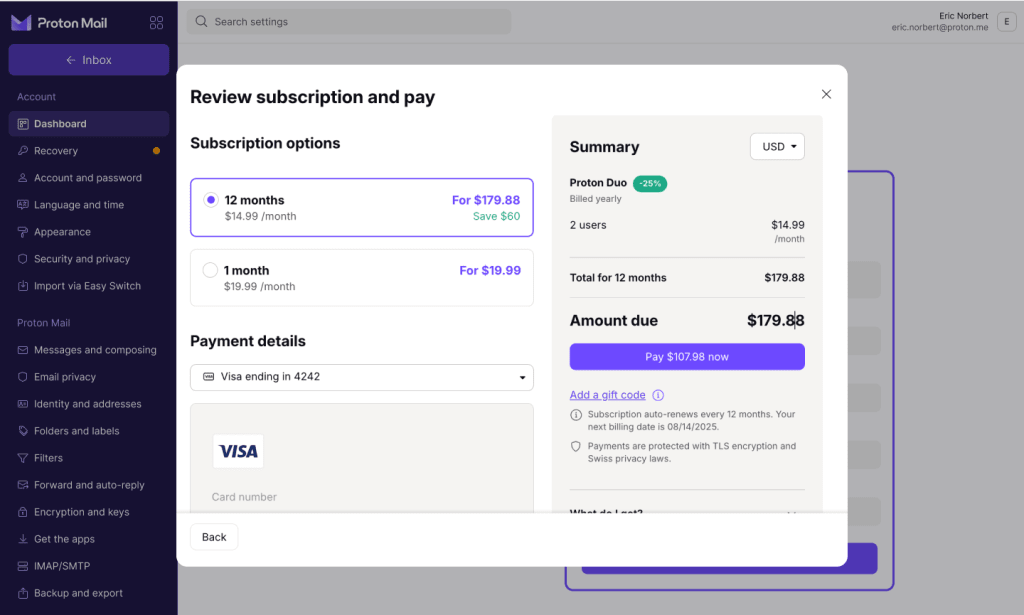This screenshot has width=1024, height=615.
Task: Click the Identity and addresses icon
Action: pyautogui.click(x=23, y=404)
